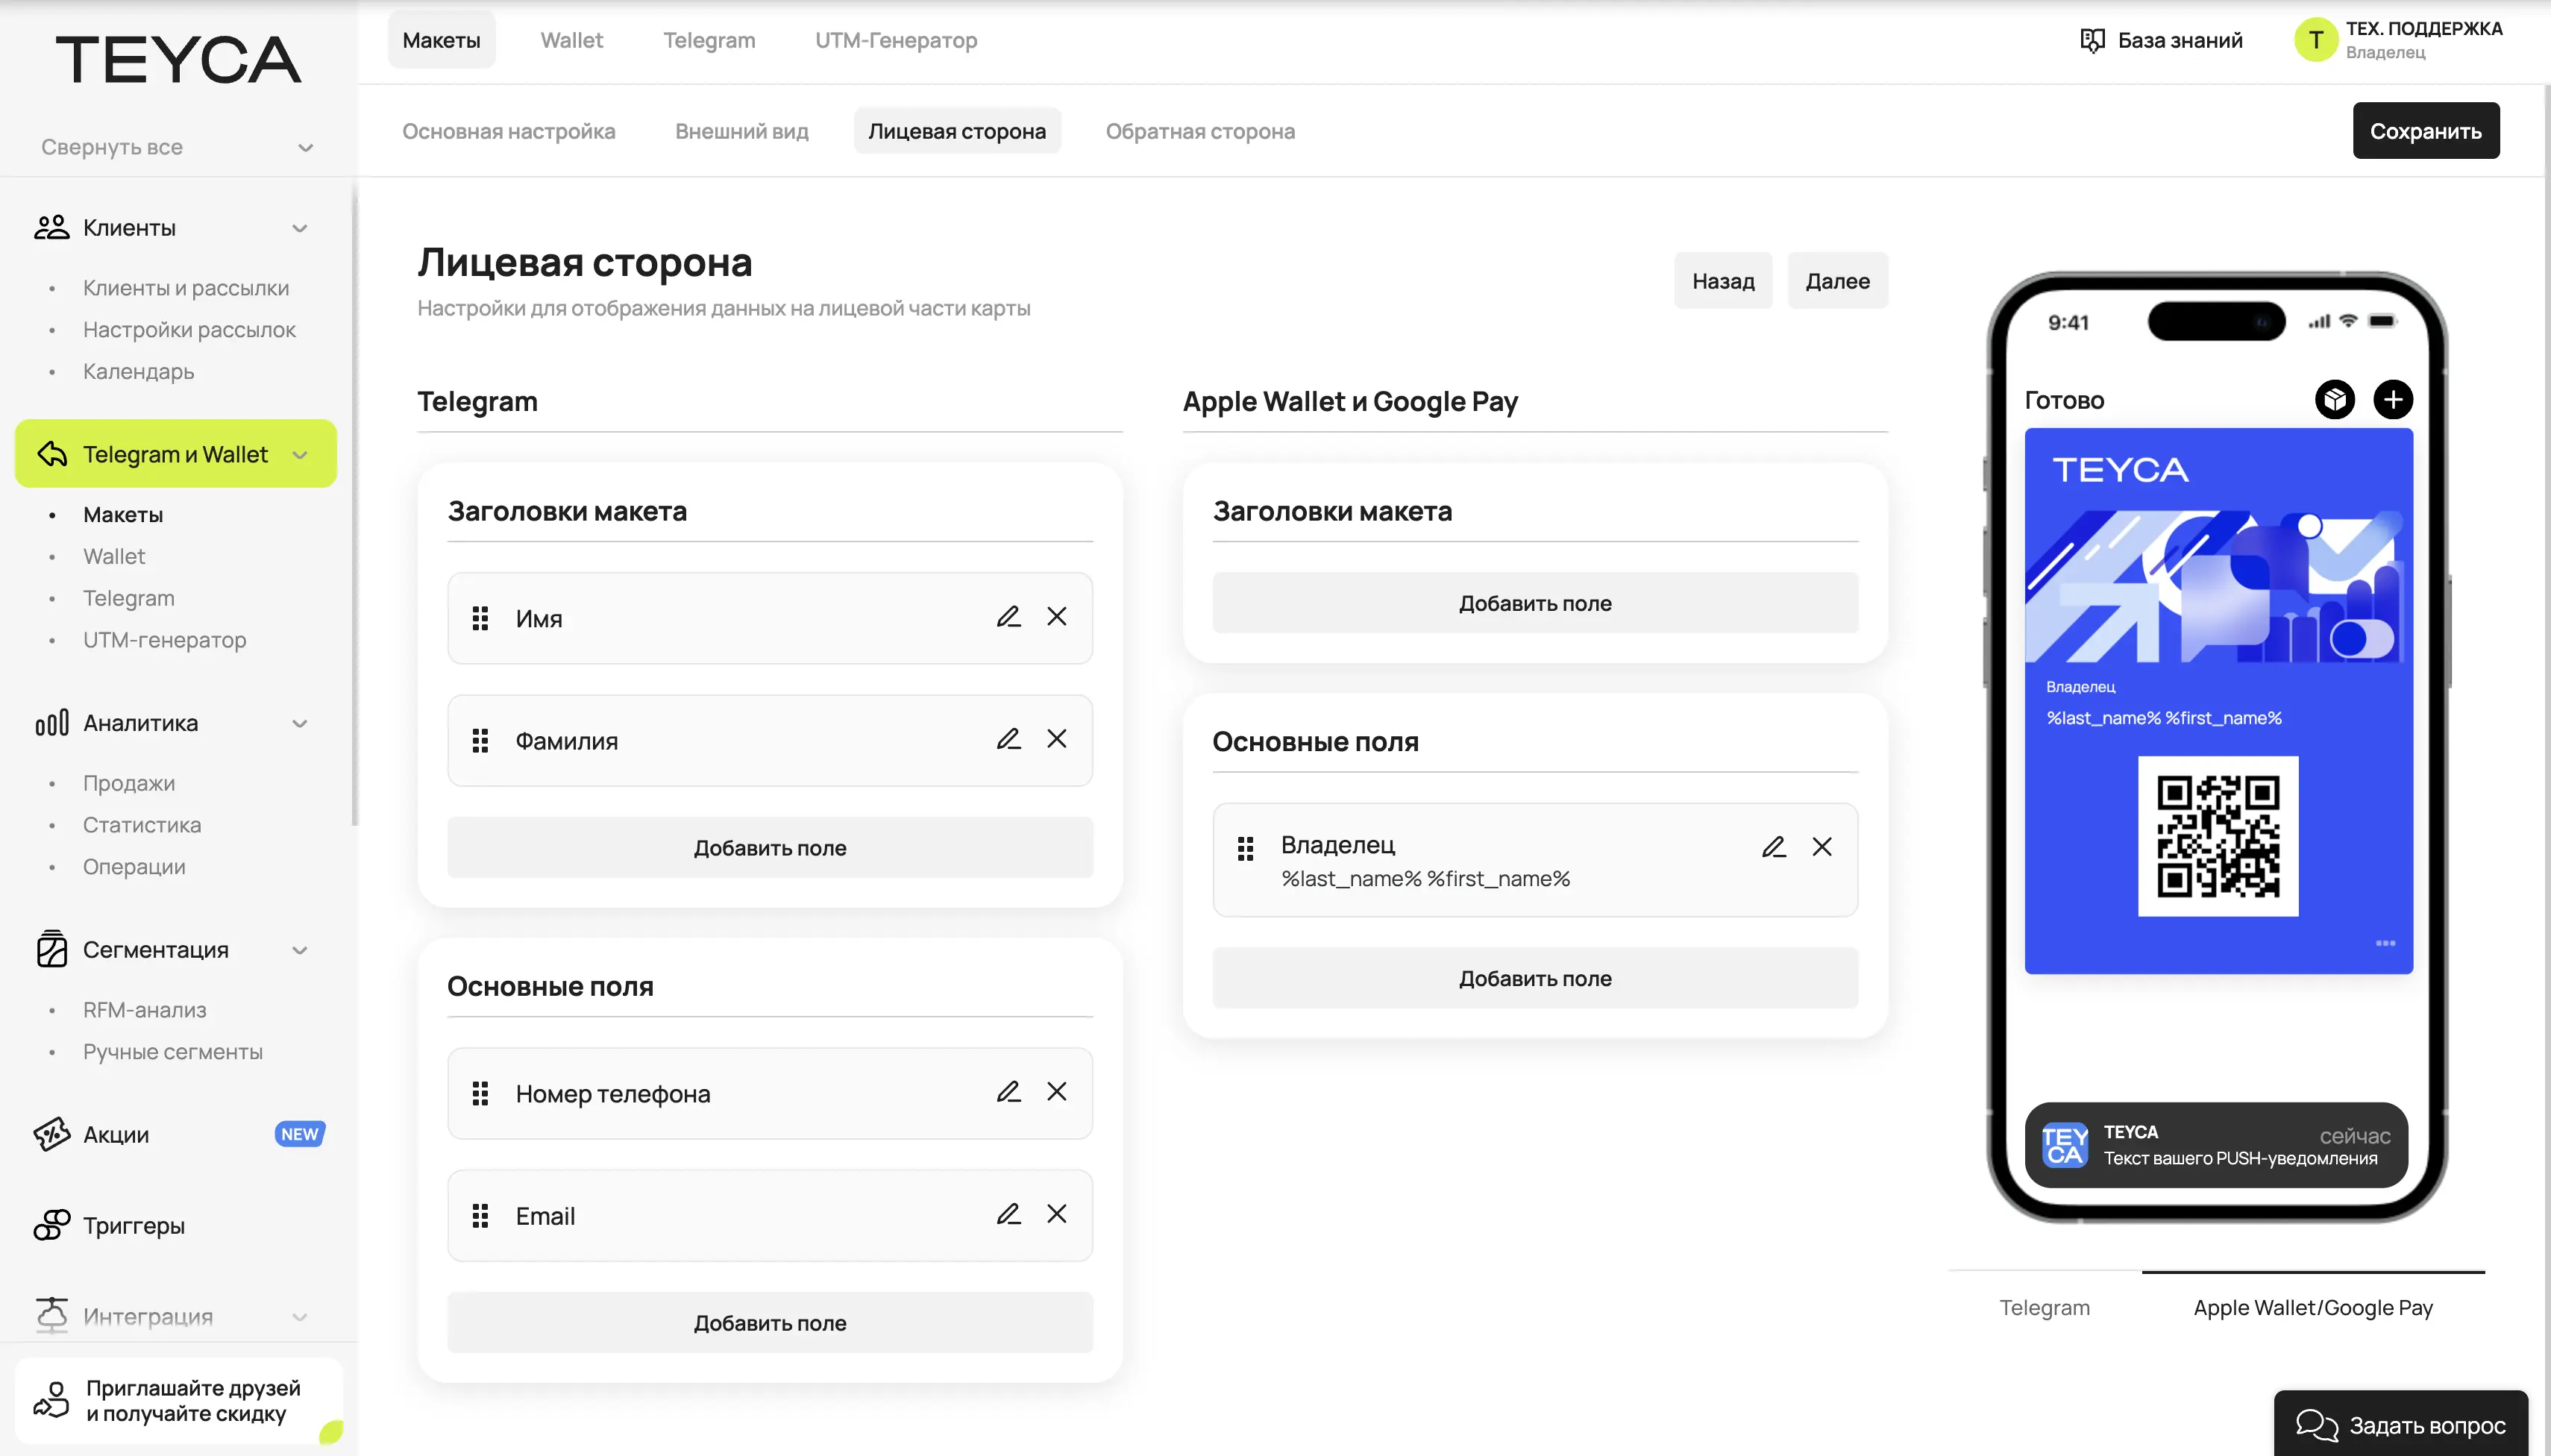
Task: Expand the Клиенты section chevron
Action: point(300,228)
